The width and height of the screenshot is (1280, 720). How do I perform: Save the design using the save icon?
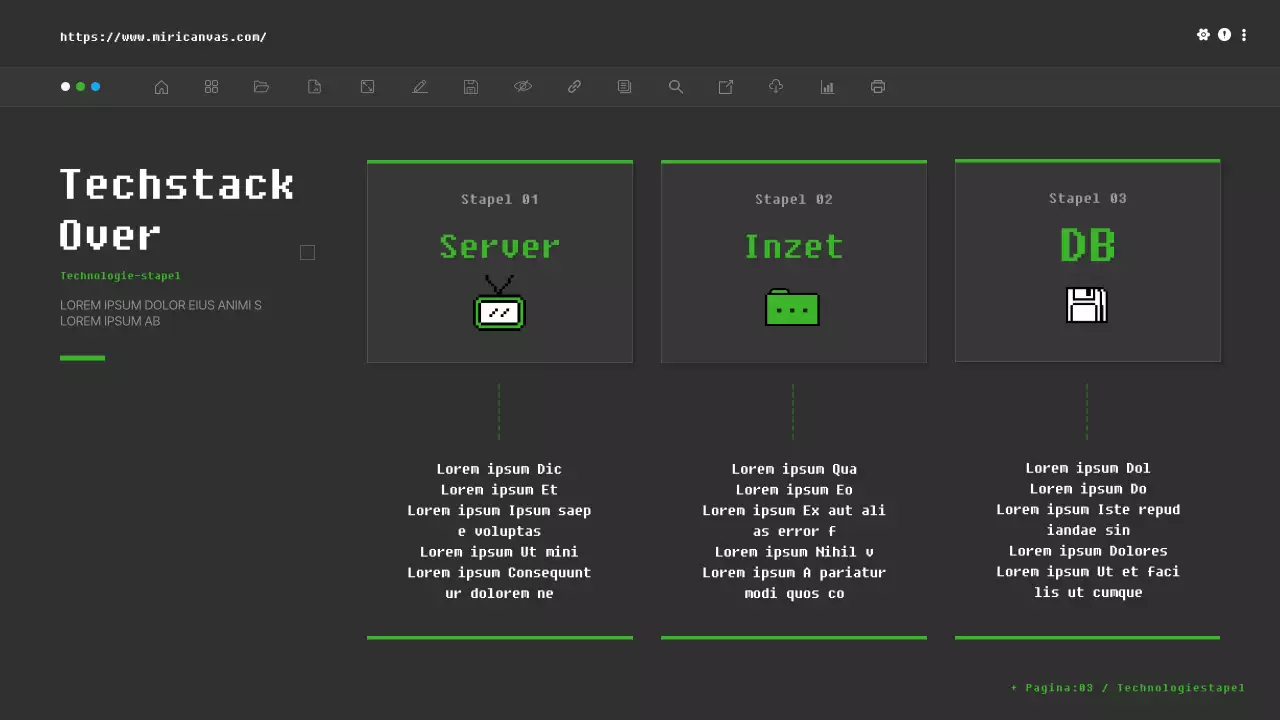pos(471,86)
